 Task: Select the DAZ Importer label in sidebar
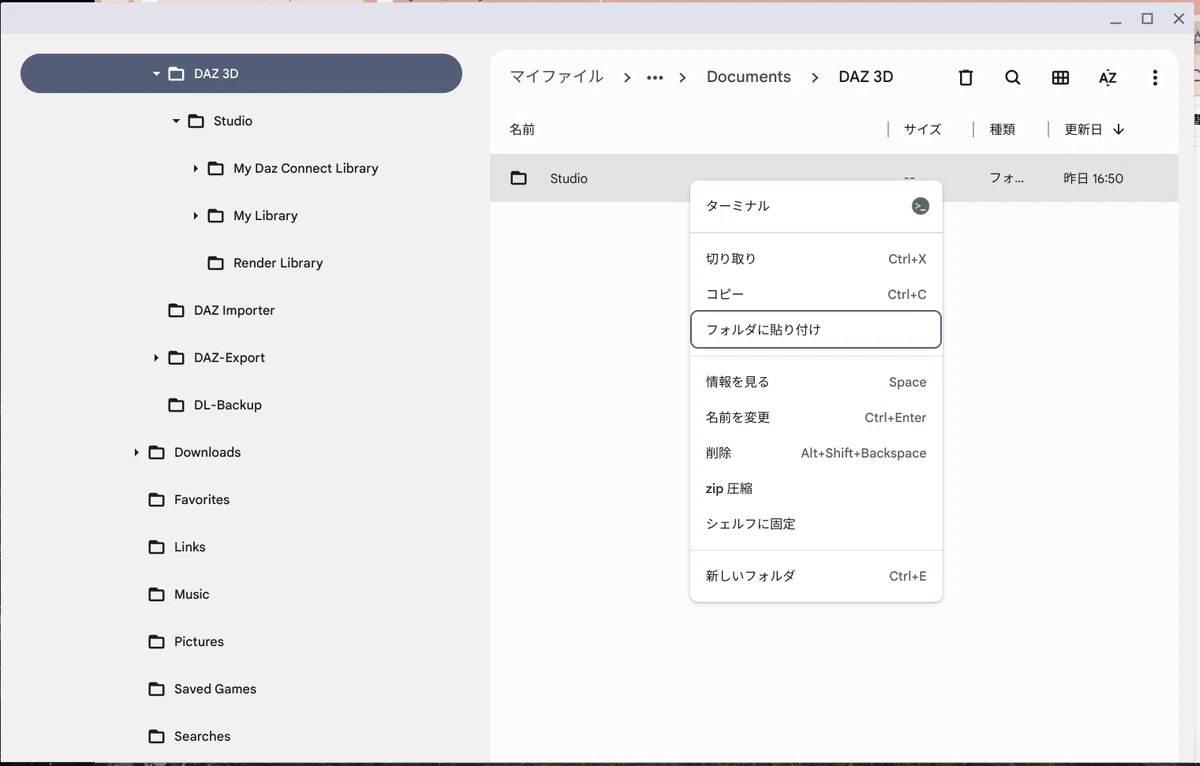pyautogui.click(x=234, y=311)
